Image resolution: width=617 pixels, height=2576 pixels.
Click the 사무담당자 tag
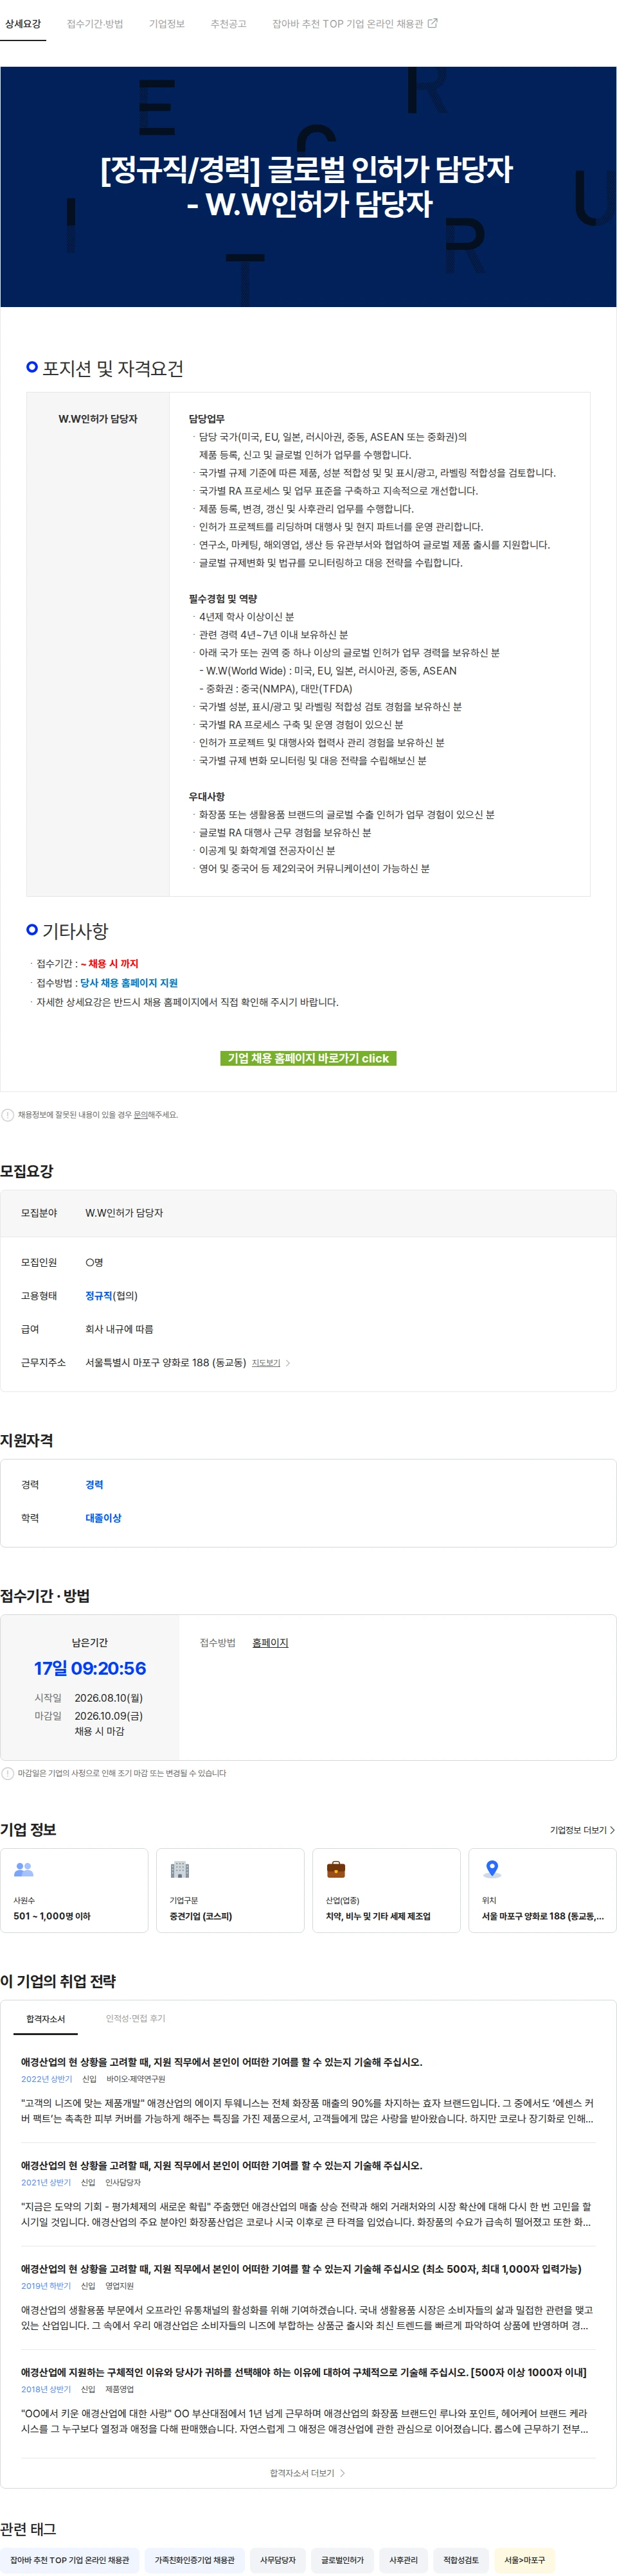pyautogui.click(x=278, y=2560)
